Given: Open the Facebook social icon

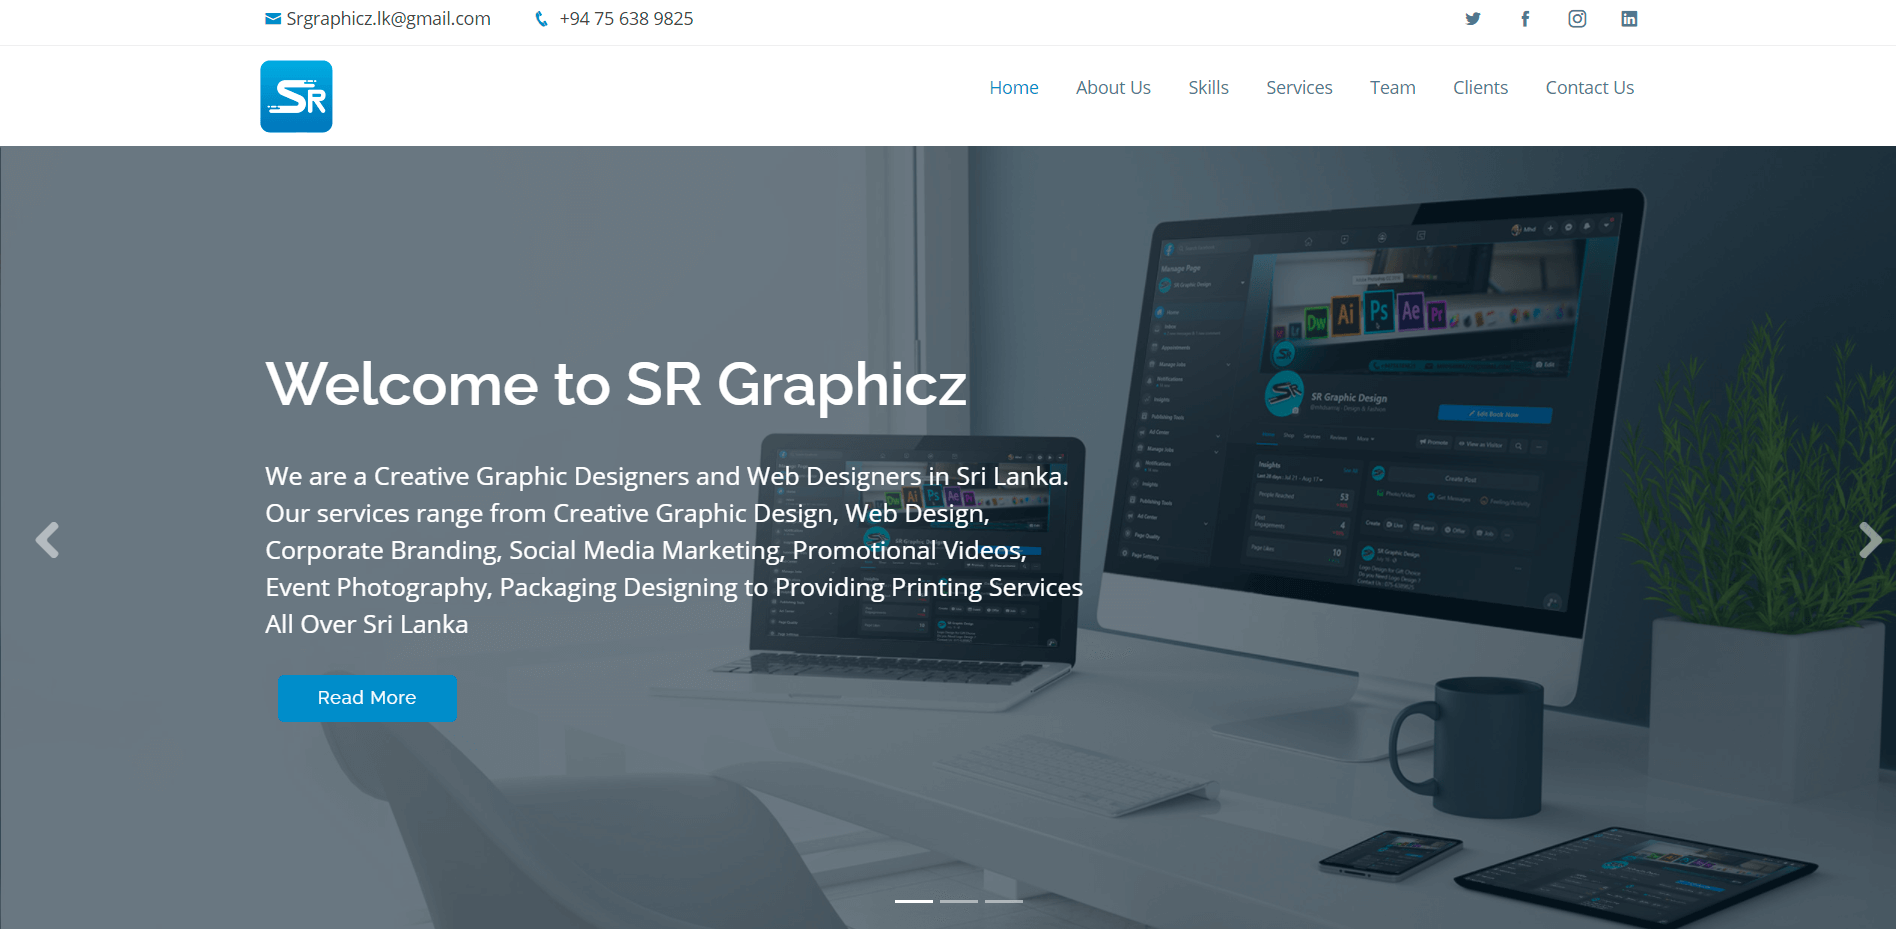Looking at the screenshot, I should 1525,19.
